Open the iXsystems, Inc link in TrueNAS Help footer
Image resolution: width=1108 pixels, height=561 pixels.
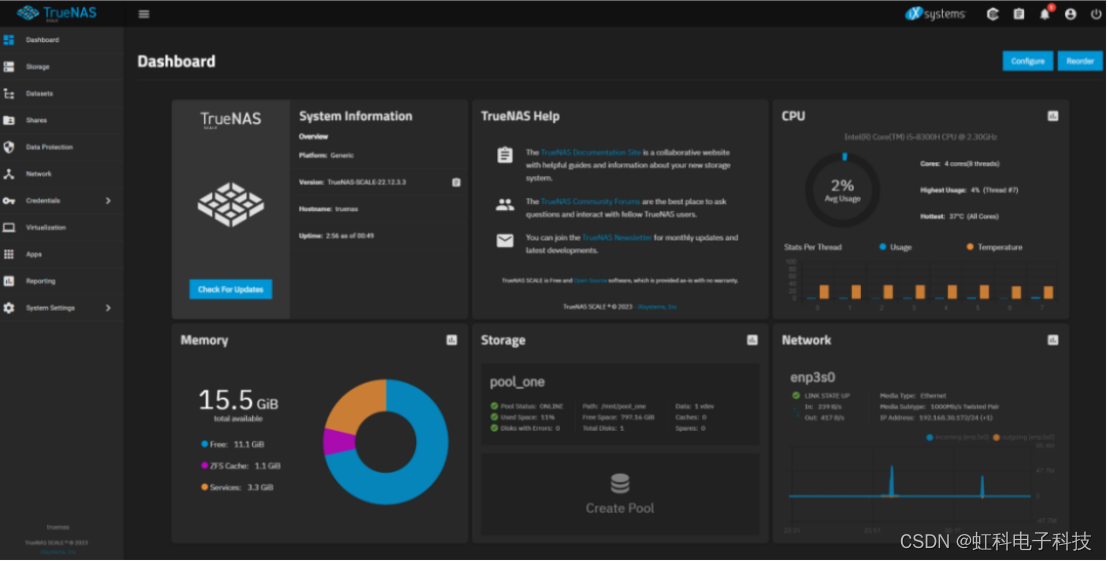pyautogui.click(x=657, y=307)
